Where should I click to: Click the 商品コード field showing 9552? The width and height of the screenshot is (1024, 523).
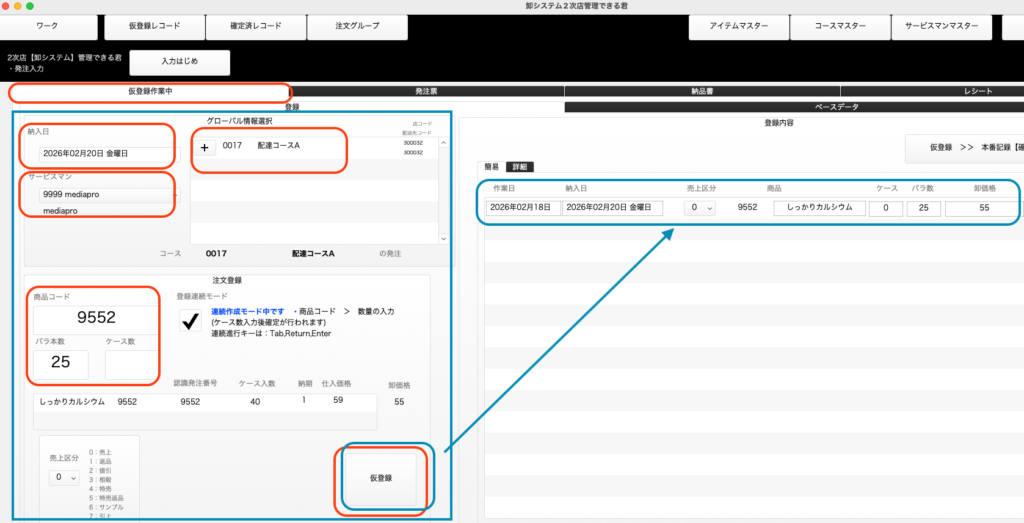96,317
